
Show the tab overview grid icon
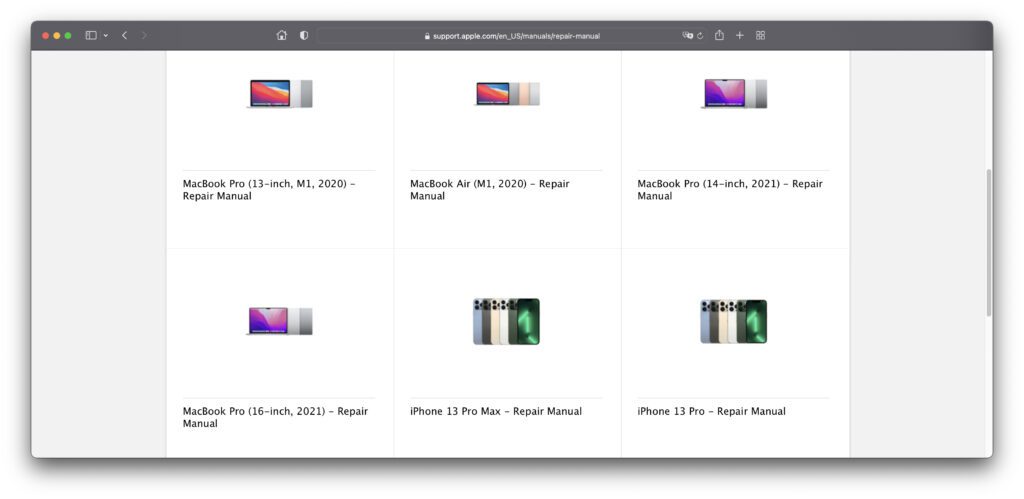[x=760, y=35]
